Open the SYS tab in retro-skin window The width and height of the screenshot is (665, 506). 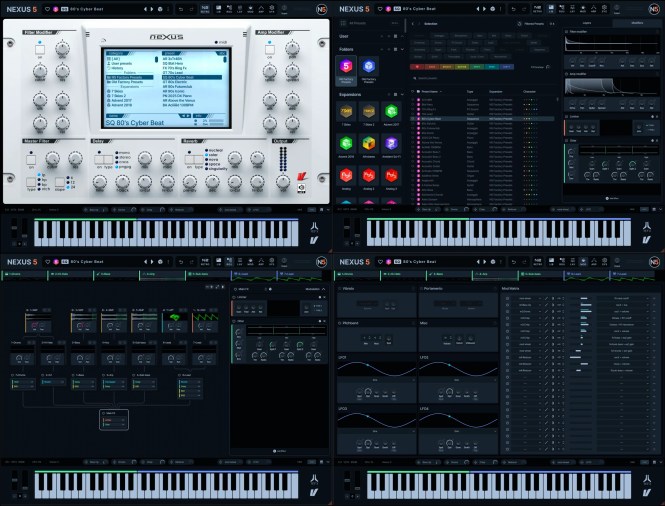click(x=272, y=9)
